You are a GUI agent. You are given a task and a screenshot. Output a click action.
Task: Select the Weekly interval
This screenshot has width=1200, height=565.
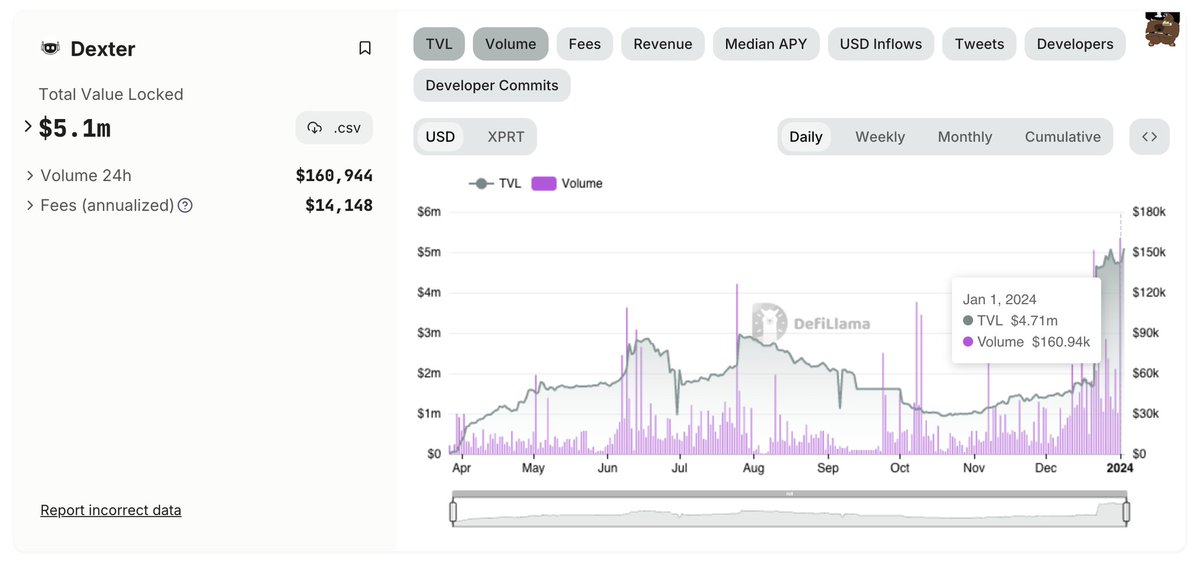pyautogui.click(x=880, y=137)
